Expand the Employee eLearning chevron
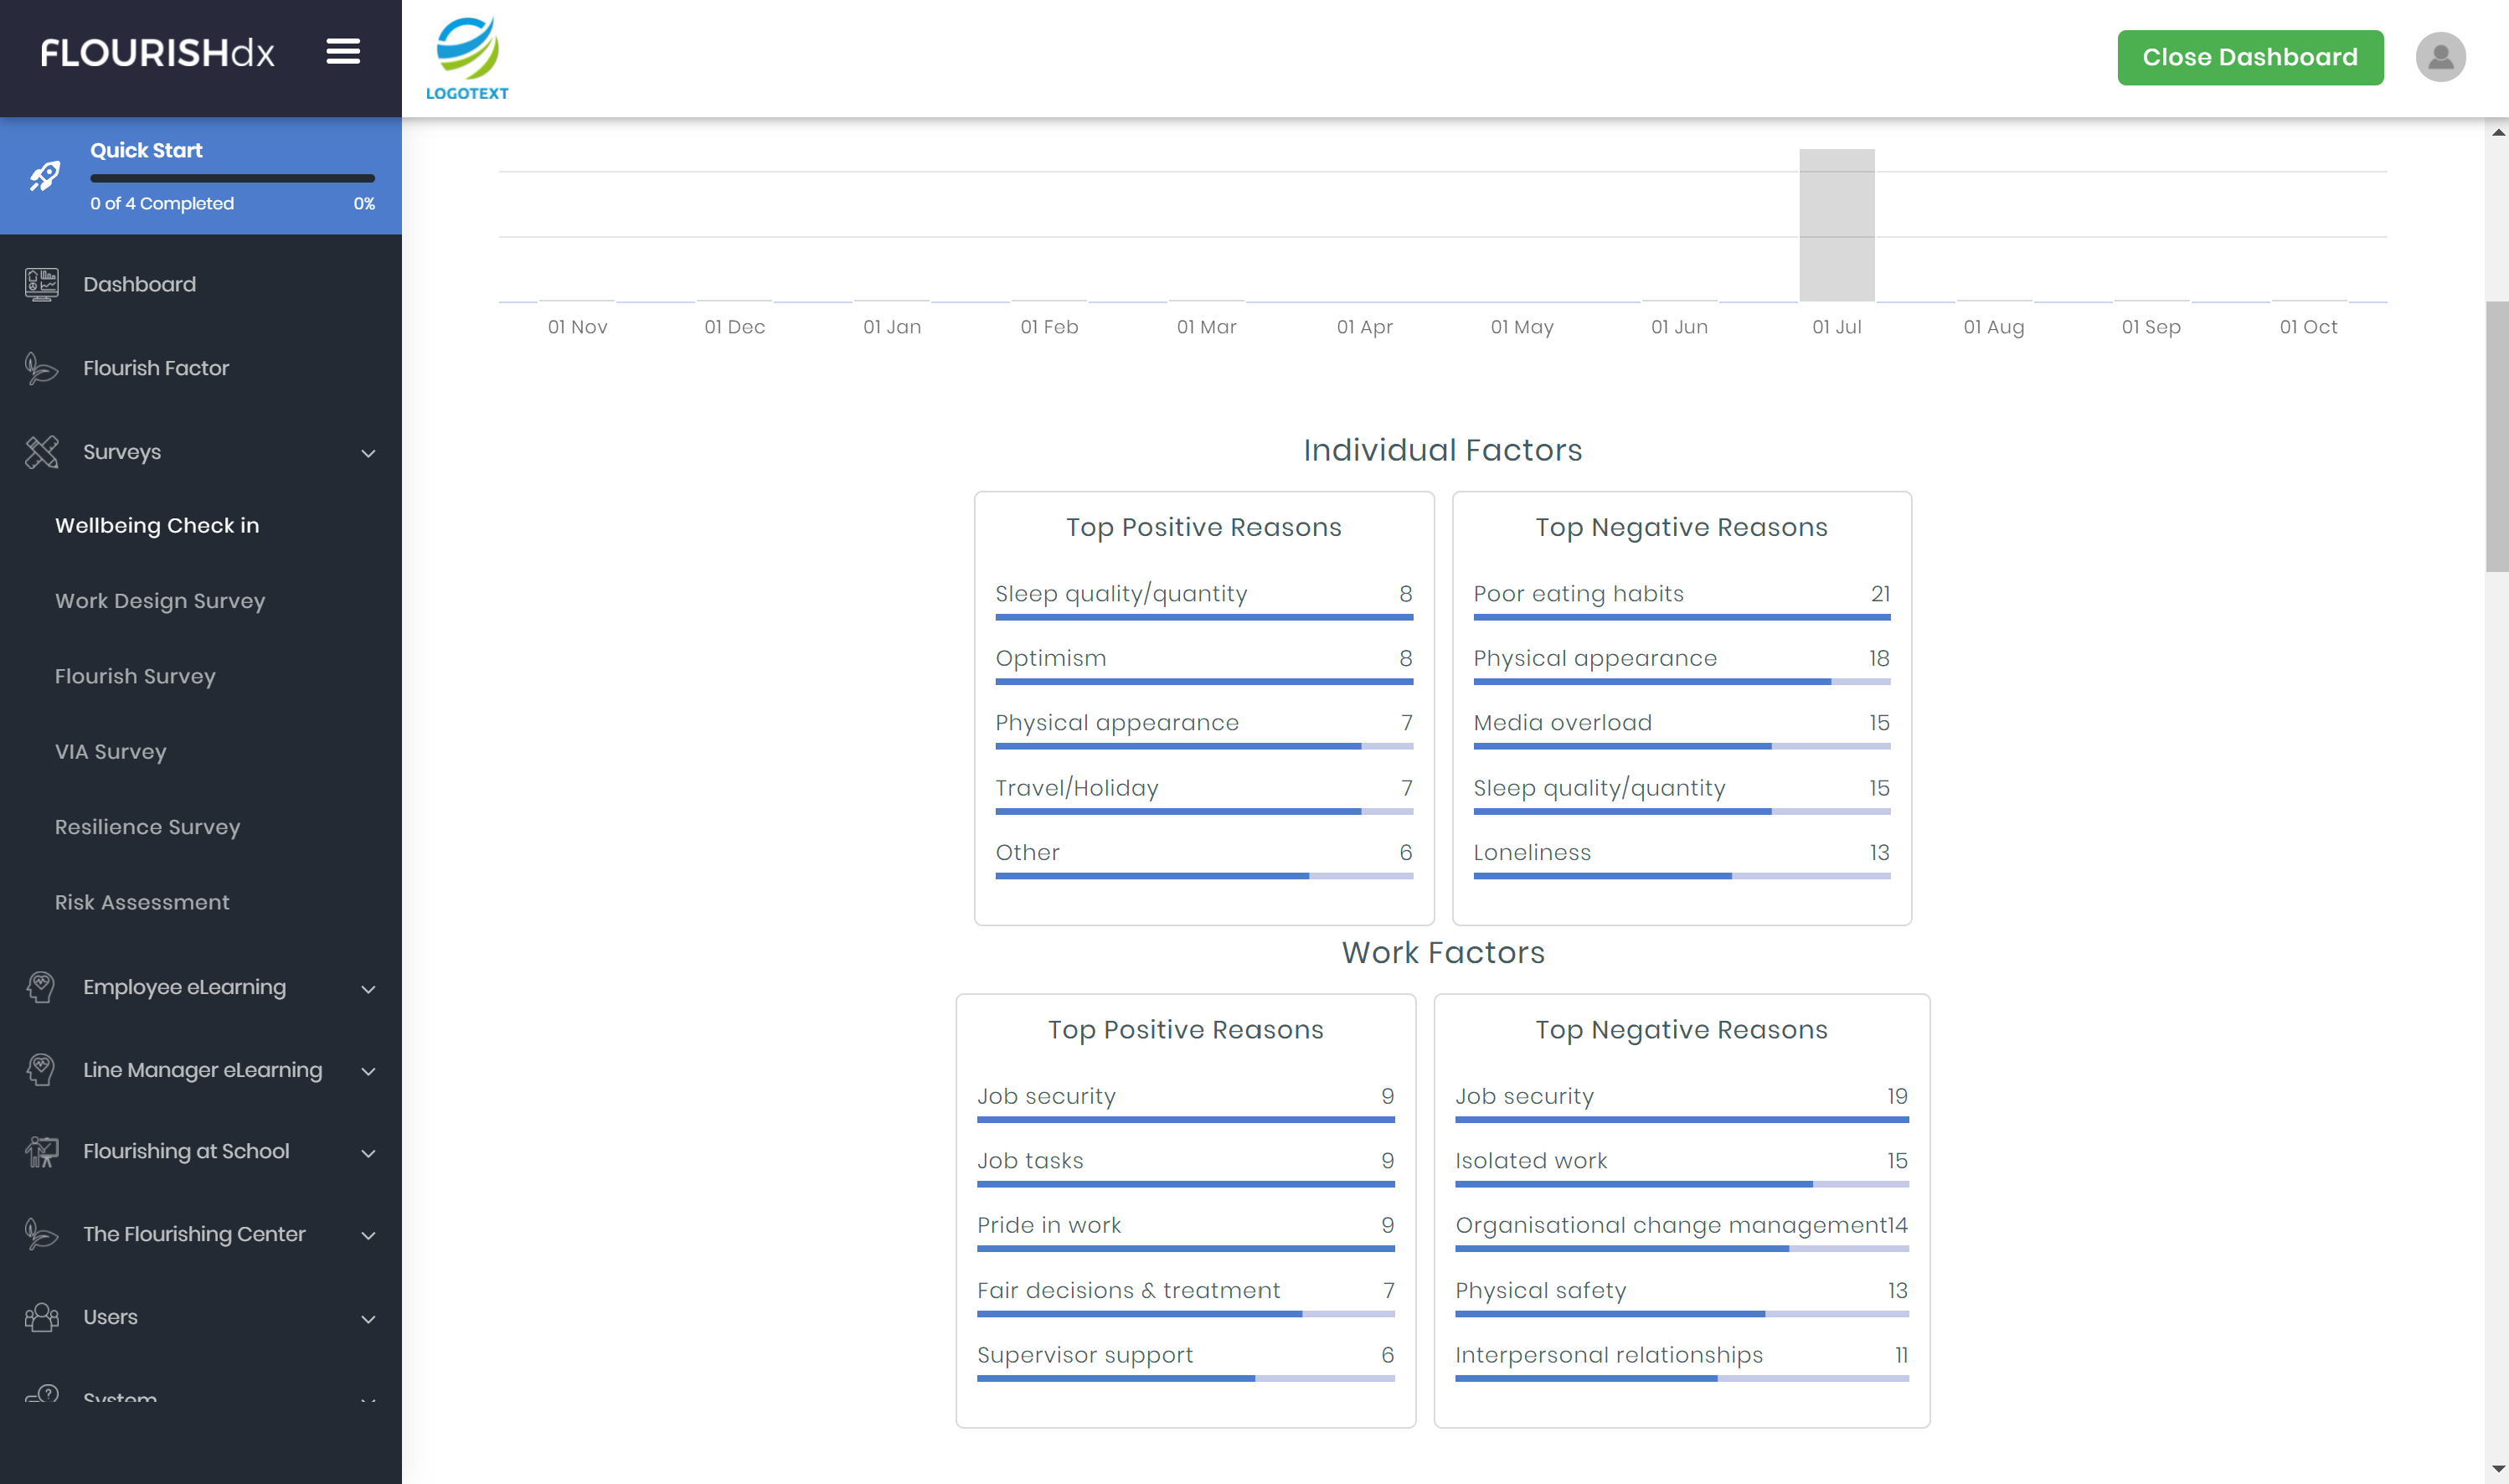The image size is (2509, 1484). point(368,989)
